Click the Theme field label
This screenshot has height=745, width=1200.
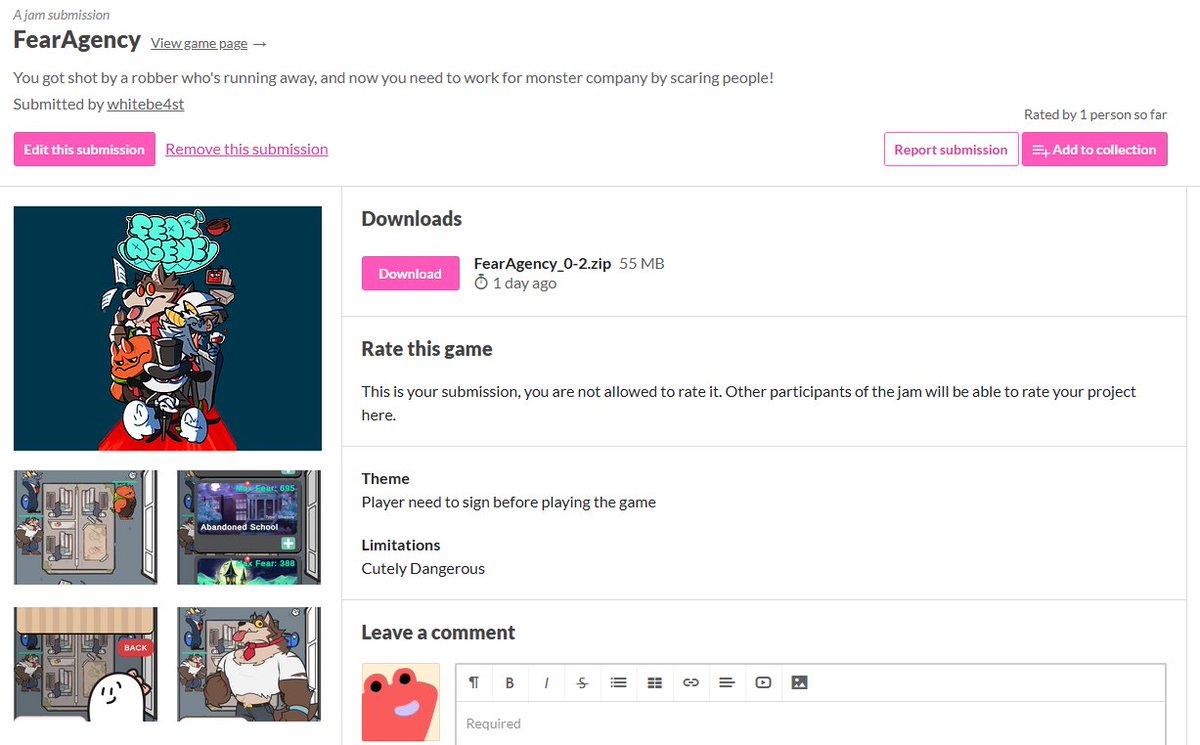386,478
